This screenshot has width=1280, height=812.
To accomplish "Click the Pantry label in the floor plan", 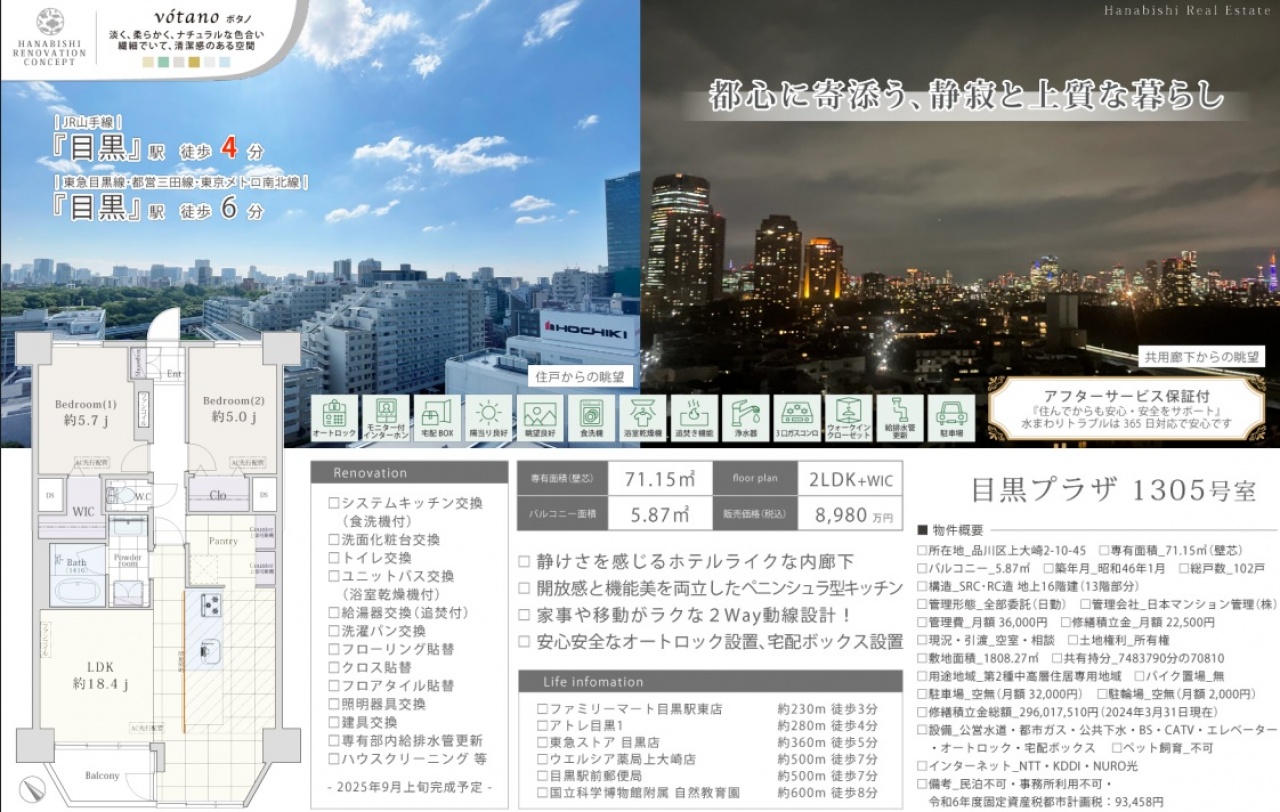I will (x=223, y=540).
